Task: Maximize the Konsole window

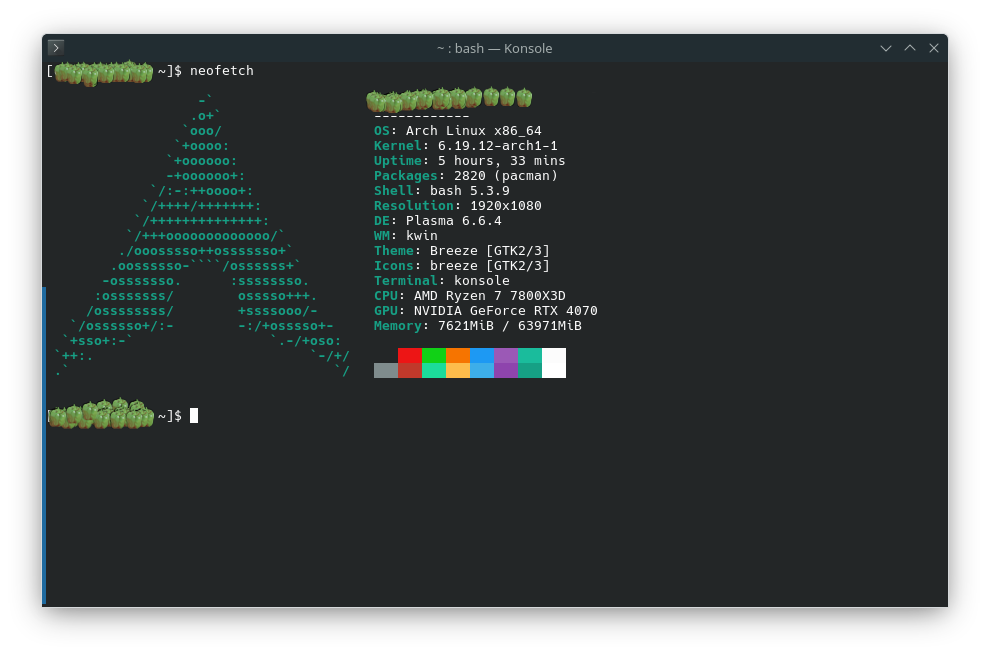Action: tap(910, 49)
